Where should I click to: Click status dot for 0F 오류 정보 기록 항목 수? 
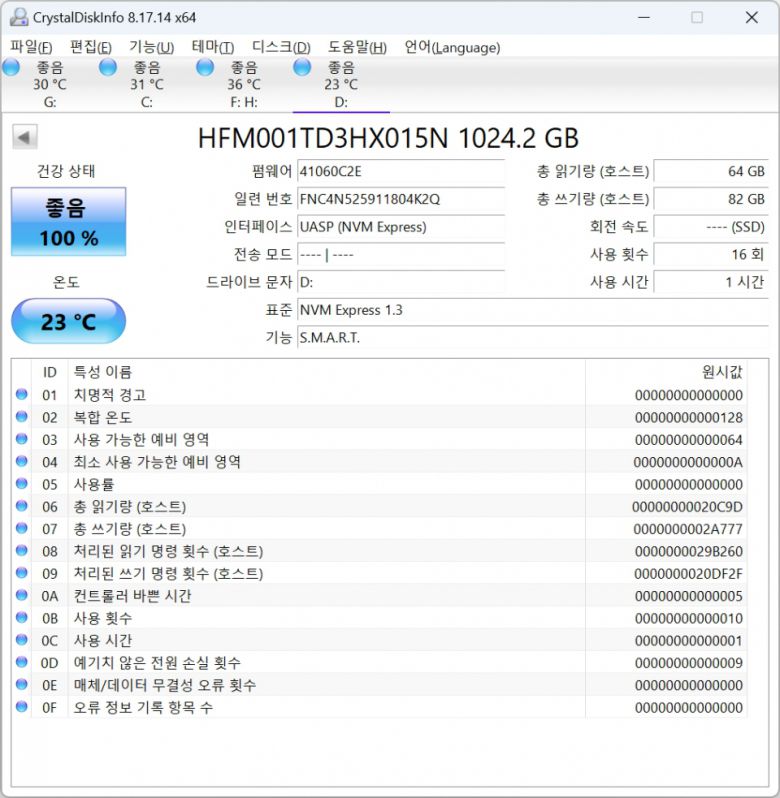pos(21,707)
